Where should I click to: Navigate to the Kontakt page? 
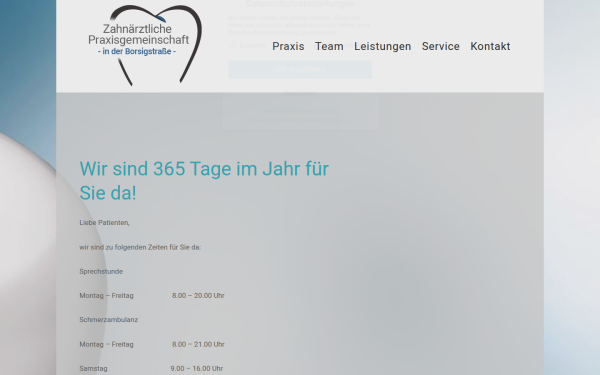(490, 46)
